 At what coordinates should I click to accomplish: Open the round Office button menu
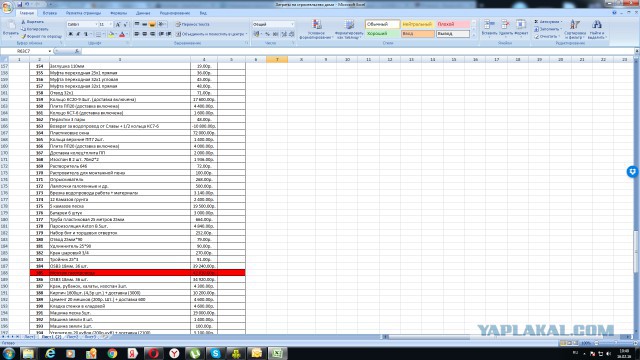(x=7, y=8)
